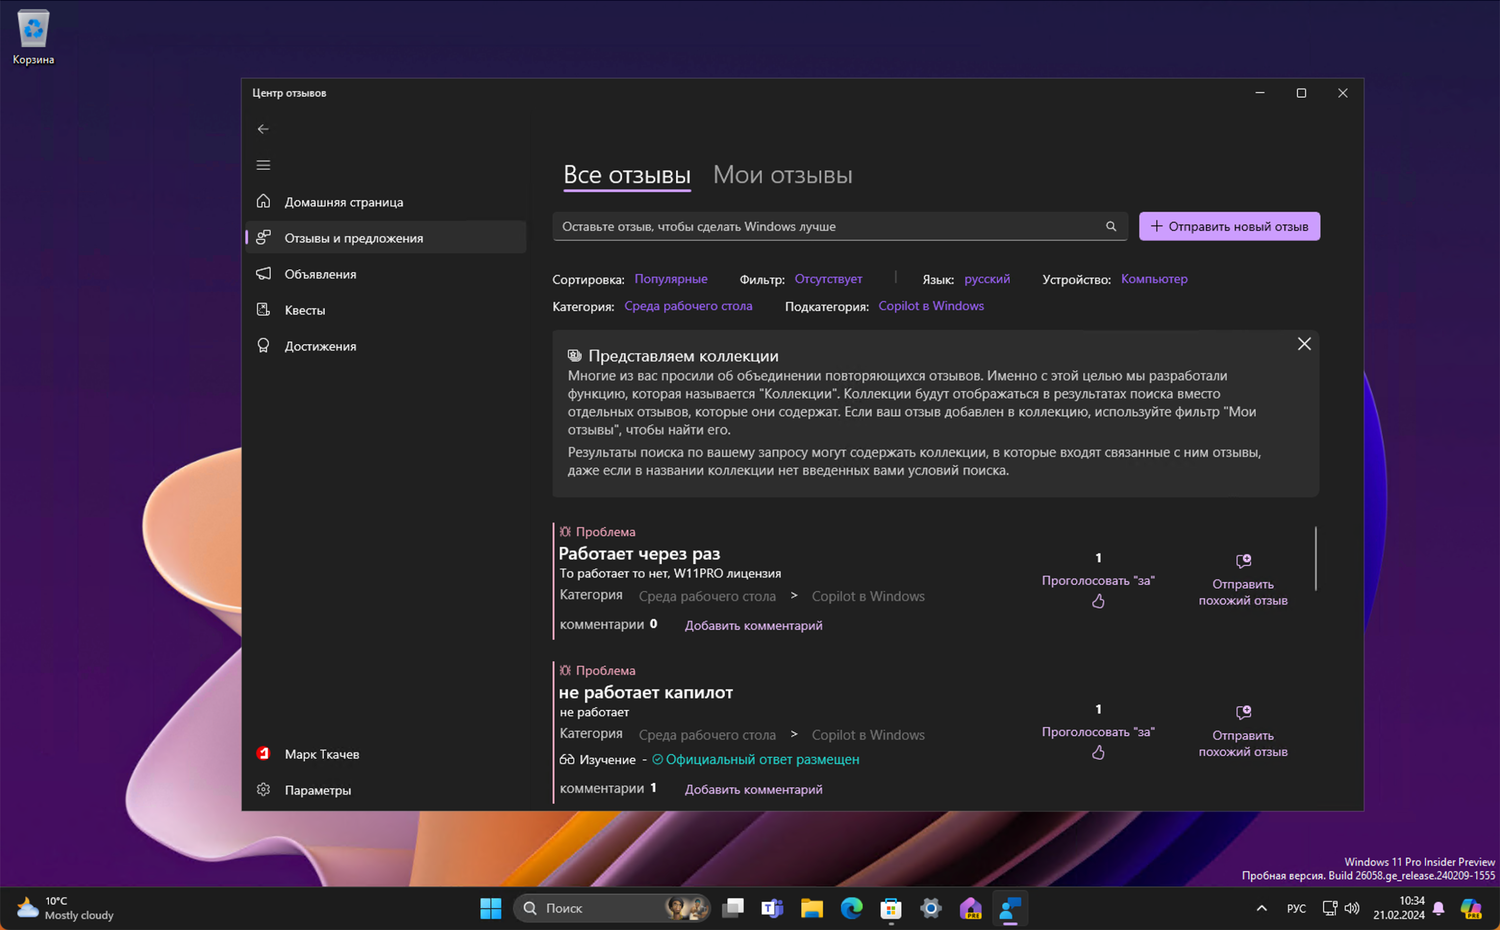Viewport: 1500px width, 930px height.
Task: Switch to the Все отзывы tab
Action: (x=627, y=175)
